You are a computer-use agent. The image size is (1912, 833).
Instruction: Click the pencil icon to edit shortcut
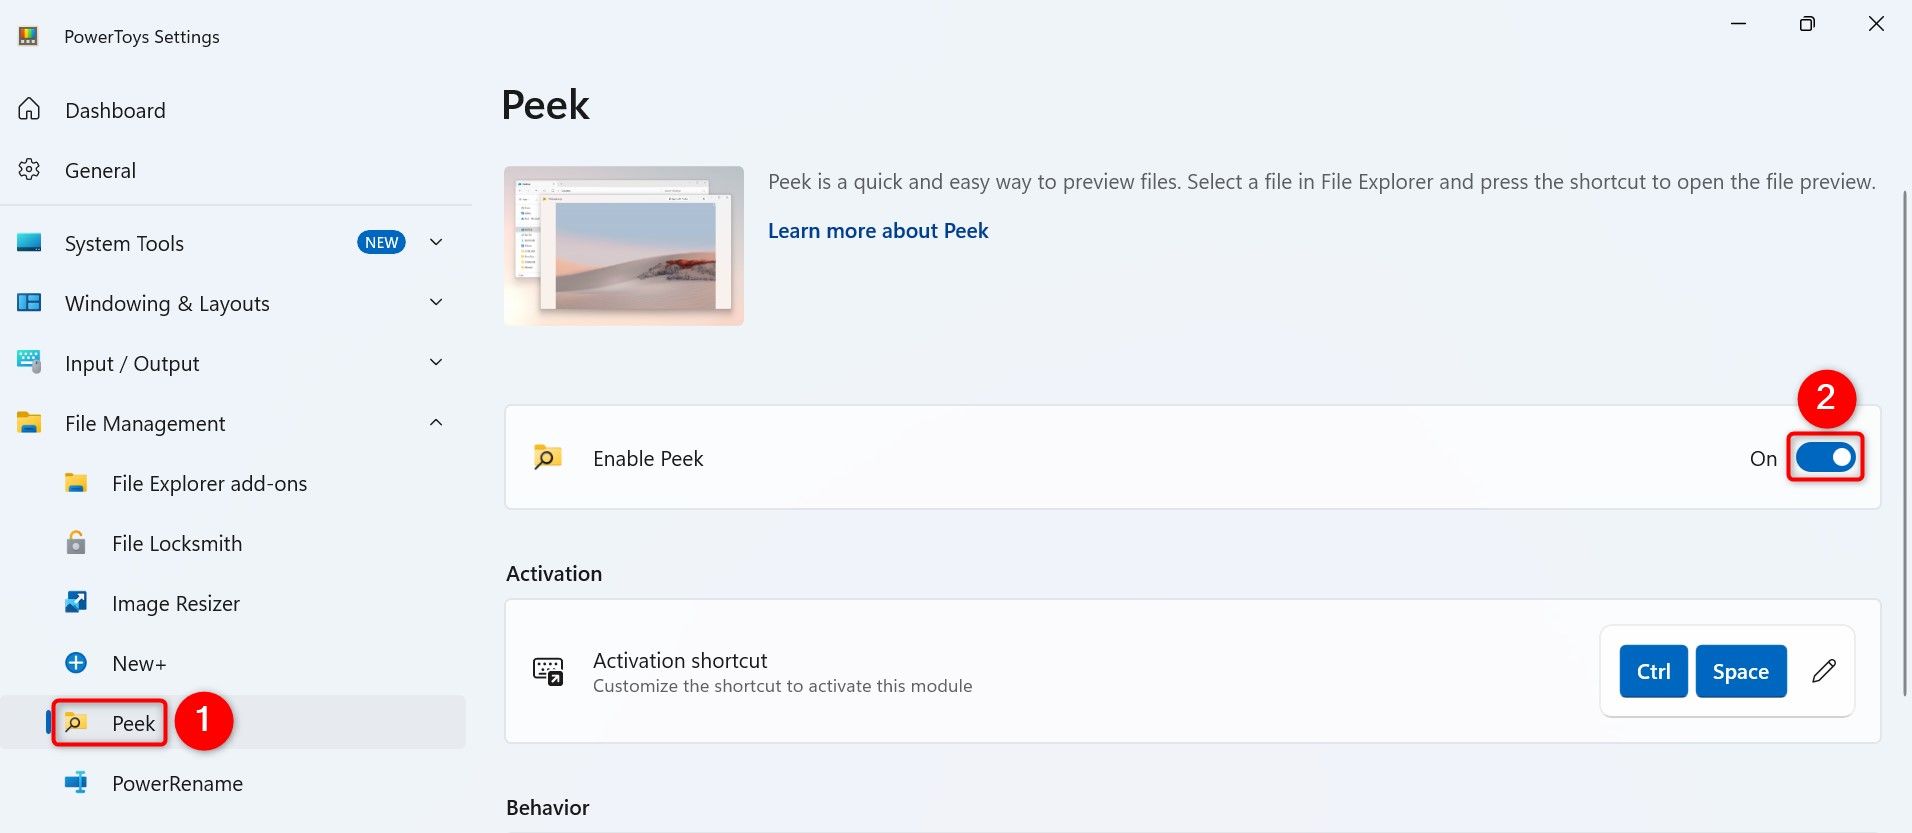click(1823, 671)
